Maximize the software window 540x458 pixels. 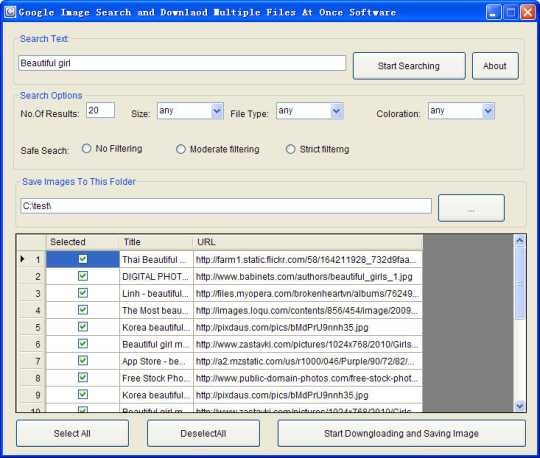511,12
